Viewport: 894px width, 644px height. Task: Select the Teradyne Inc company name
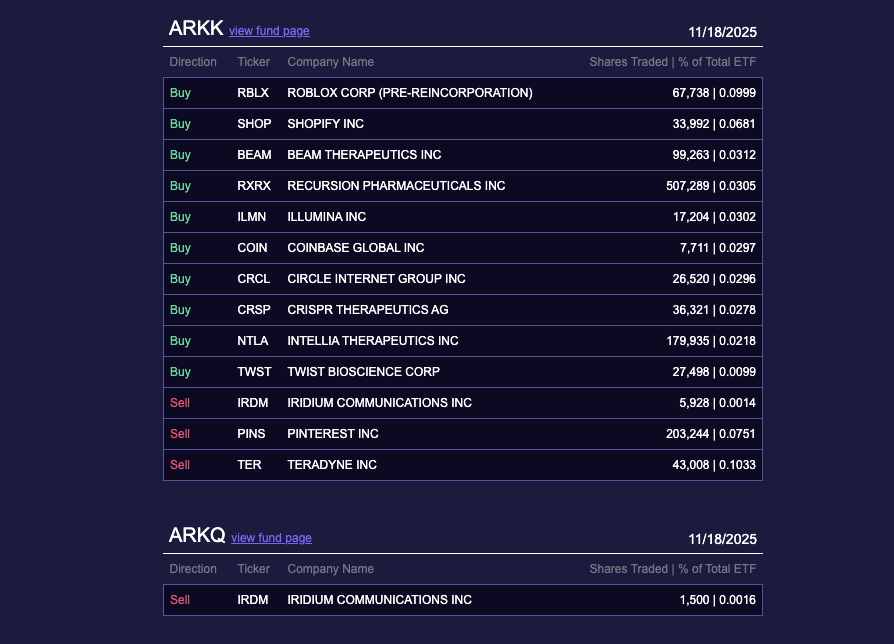point(331,465)
